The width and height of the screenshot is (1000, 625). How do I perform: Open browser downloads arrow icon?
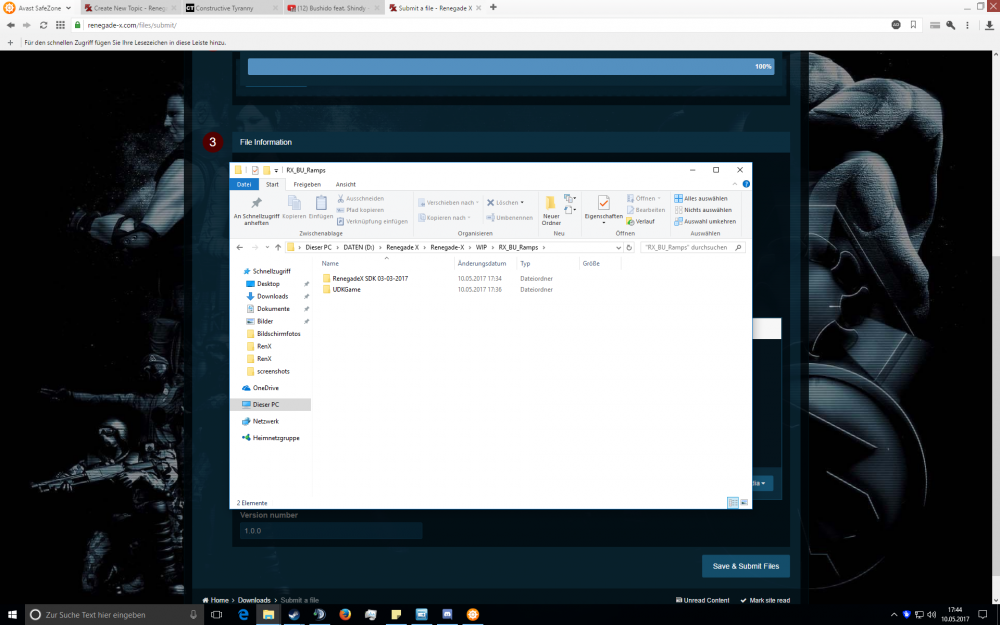click(x=989, y=25)
